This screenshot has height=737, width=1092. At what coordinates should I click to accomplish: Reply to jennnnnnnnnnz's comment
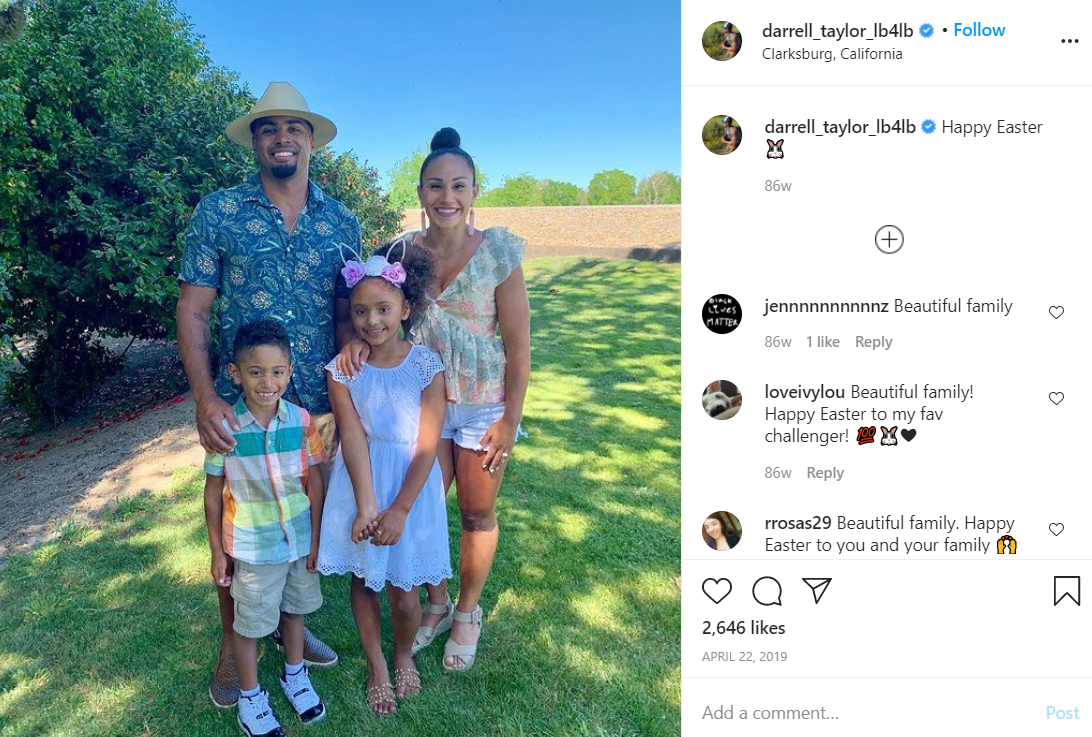coord(873,342)
